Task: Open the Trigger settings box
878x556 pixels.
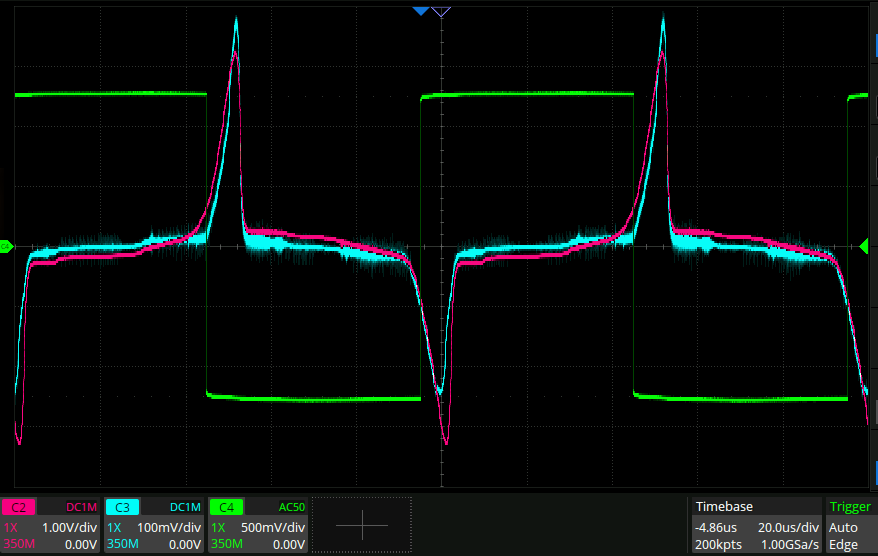Action: tap(851, 525)
